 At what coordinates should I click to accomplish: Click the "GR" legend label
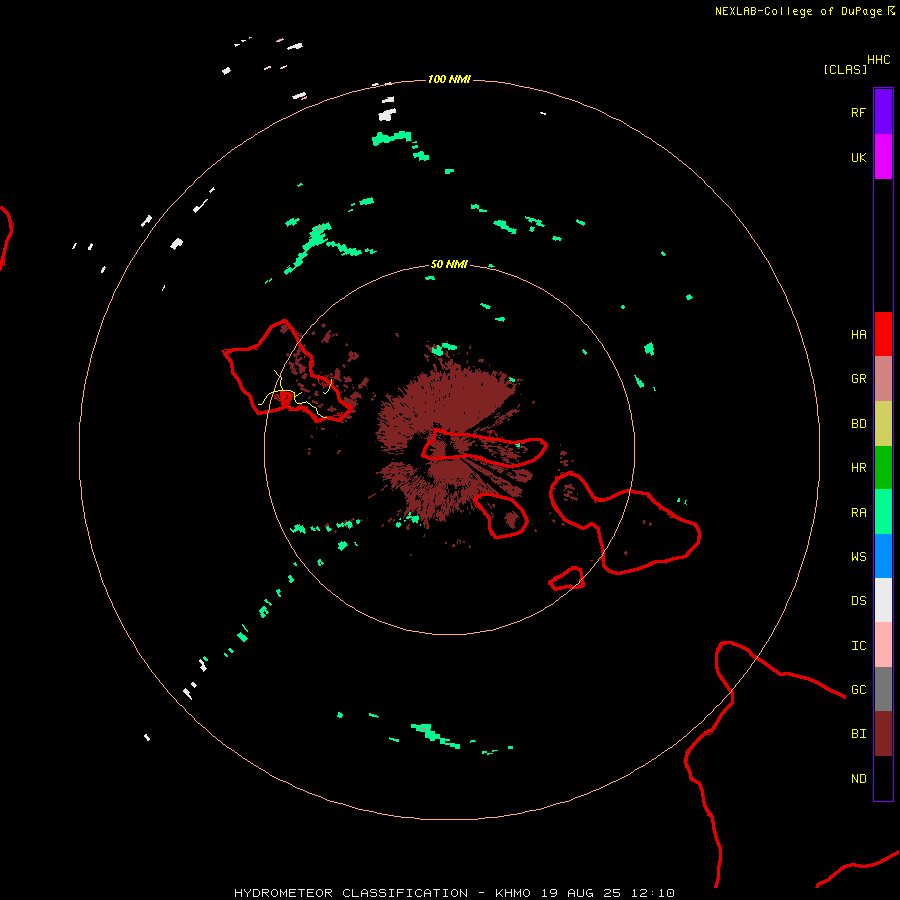pos(859,379)
